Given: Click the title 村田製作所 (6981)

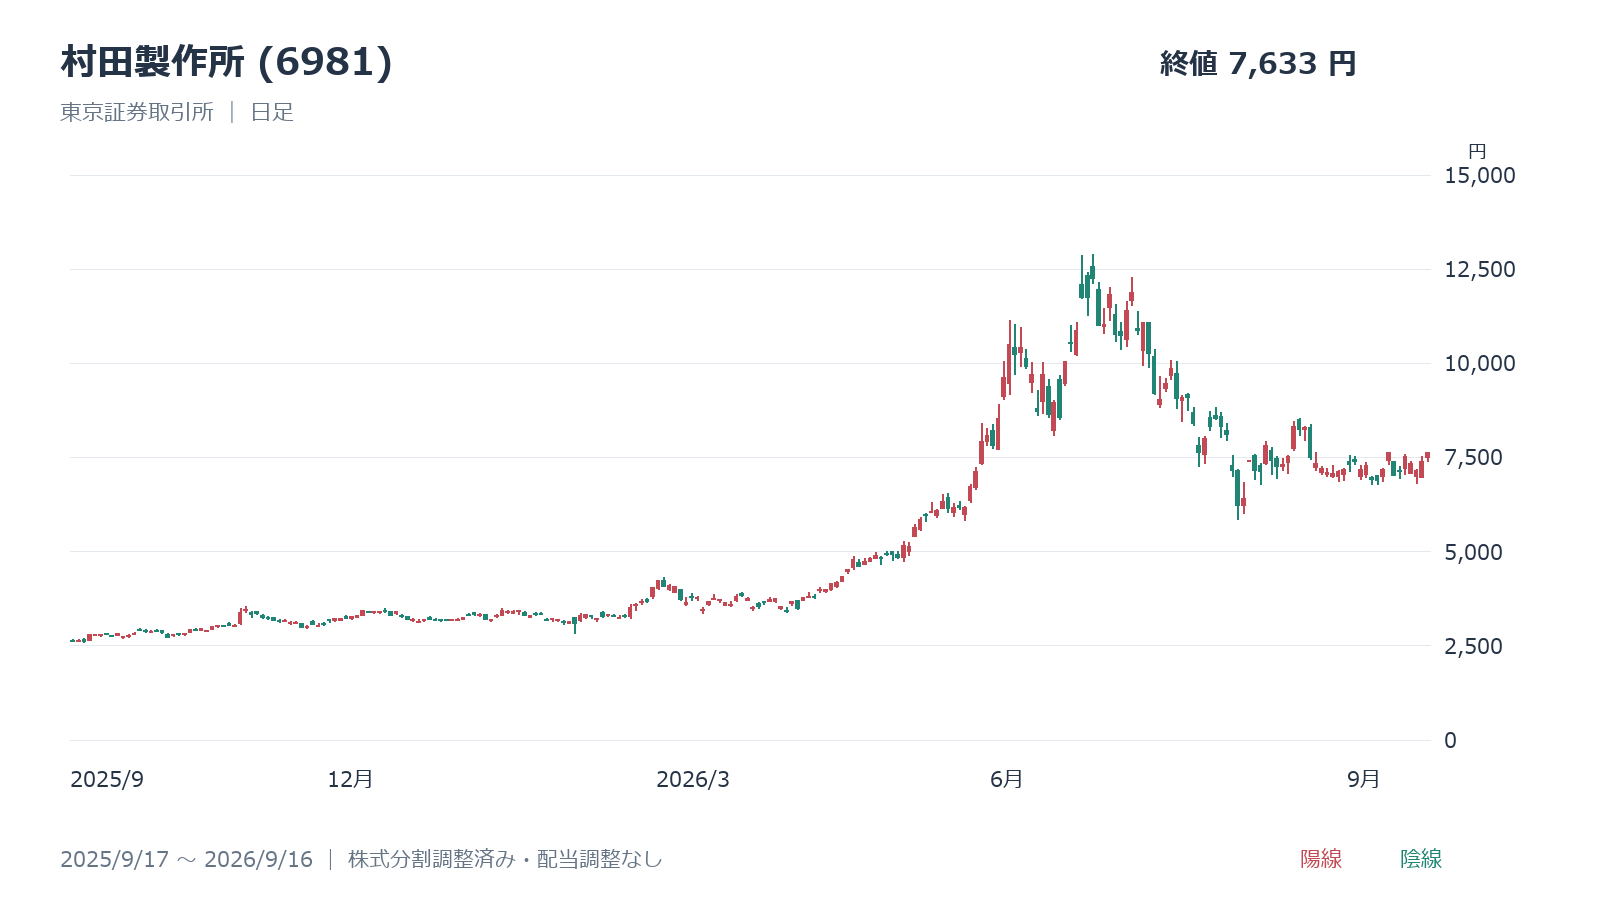Looking at the screenshot, I should click(x=227, y=62).
